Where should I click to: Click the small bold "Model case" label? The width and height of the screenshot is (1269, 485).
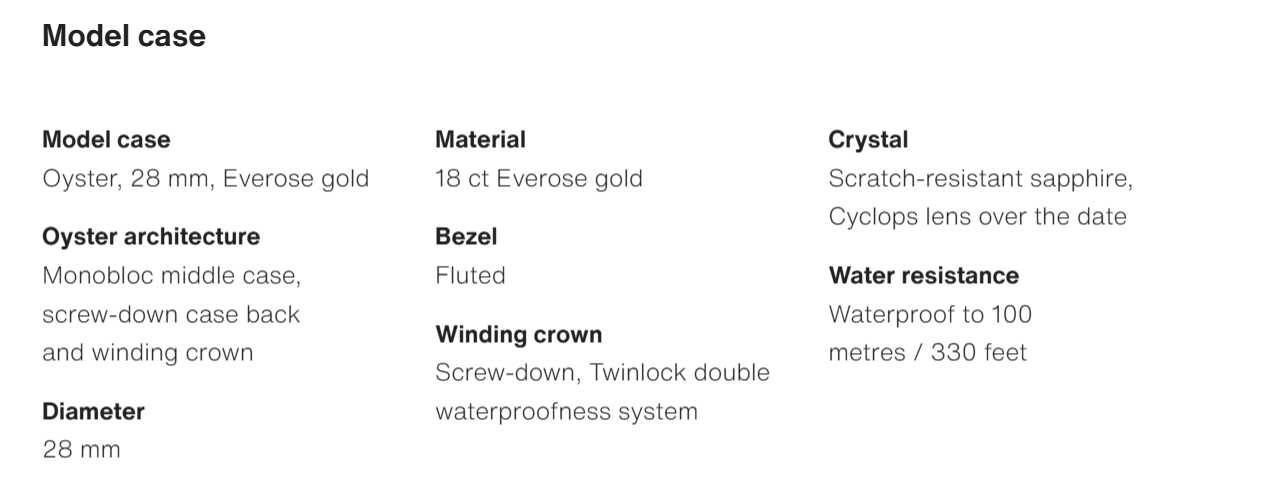106,140
